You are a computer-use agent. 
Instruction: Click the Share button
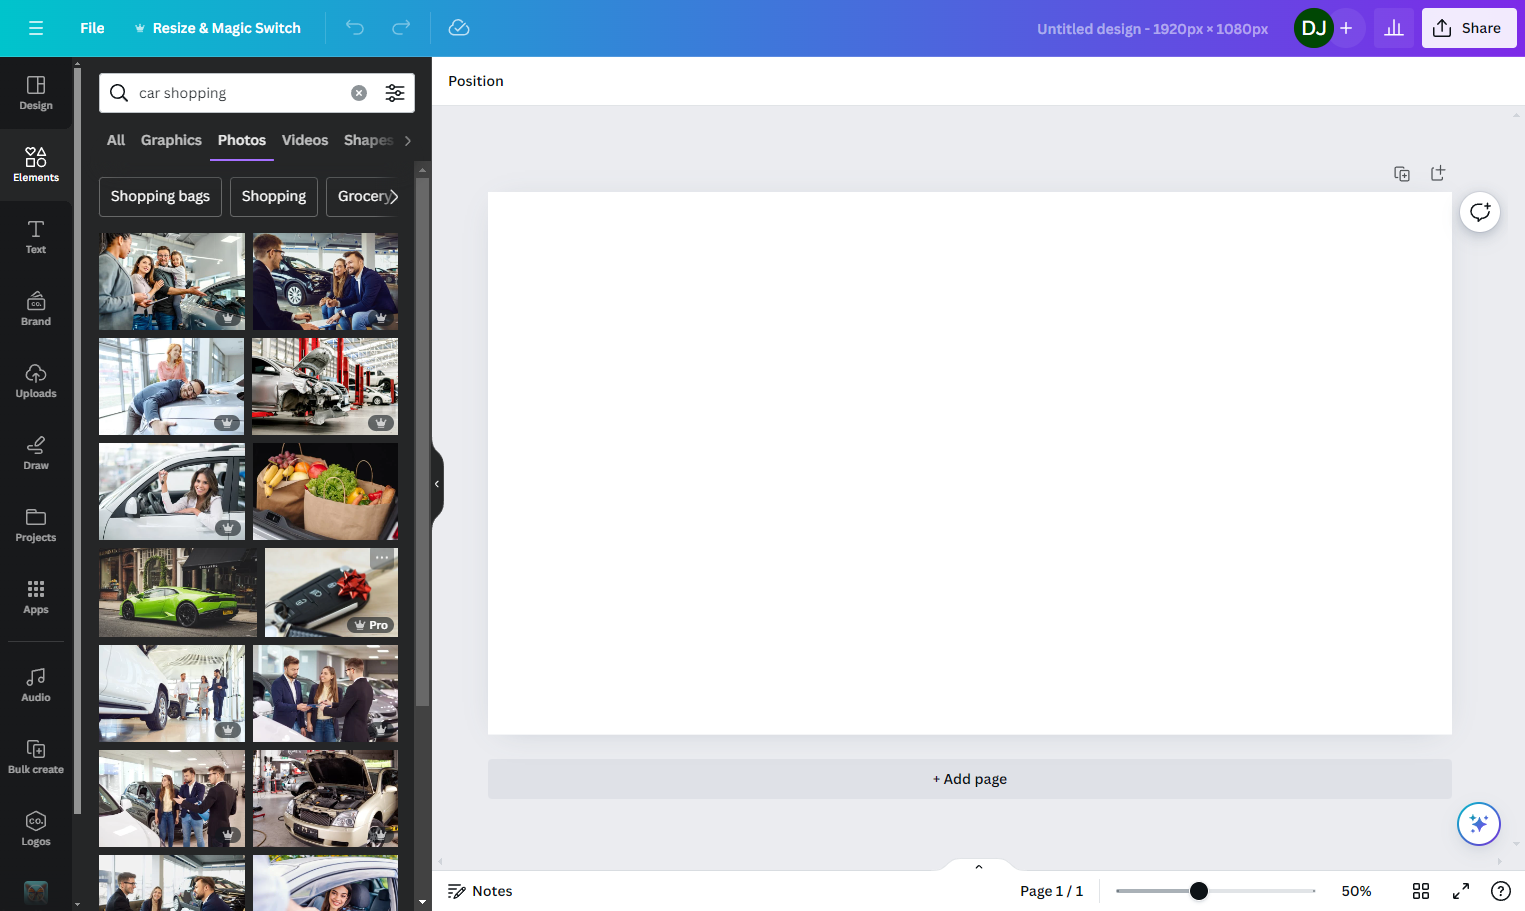point(1469,28)
